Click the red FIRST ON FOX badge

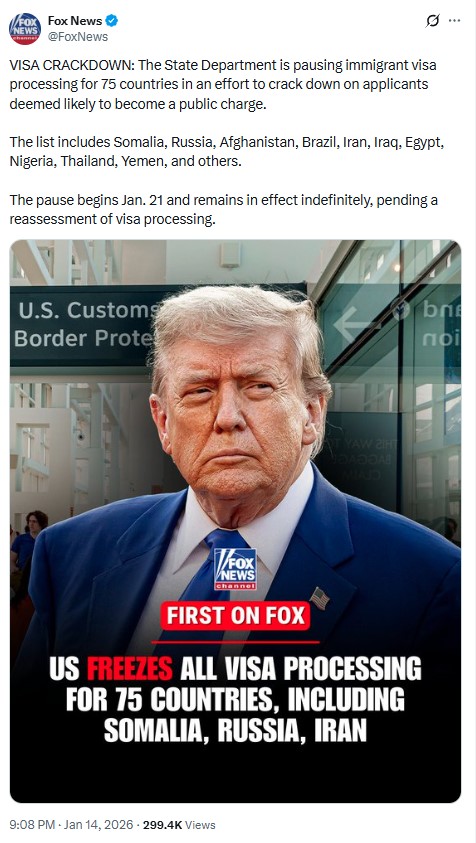tap(235, 616)
